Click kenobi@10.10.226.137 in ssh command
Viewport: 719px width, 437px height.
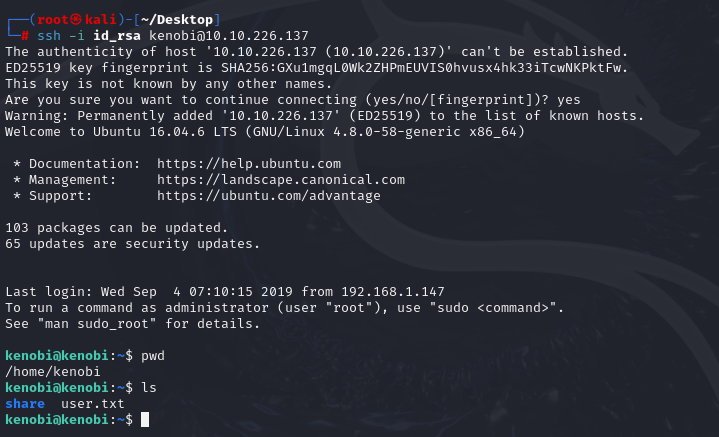point(229,36)
